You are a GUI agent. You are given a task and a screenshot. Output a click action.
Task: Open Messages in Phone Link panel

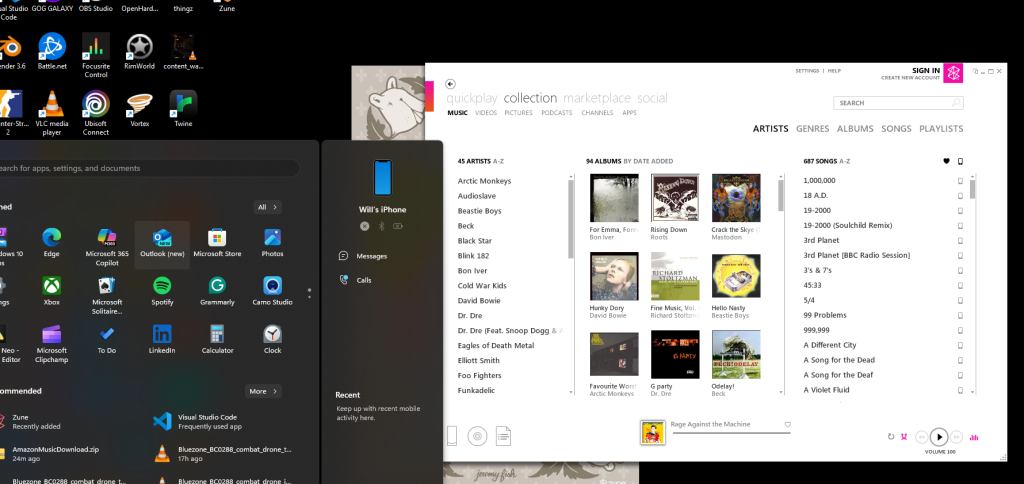(x=363, y=256)
